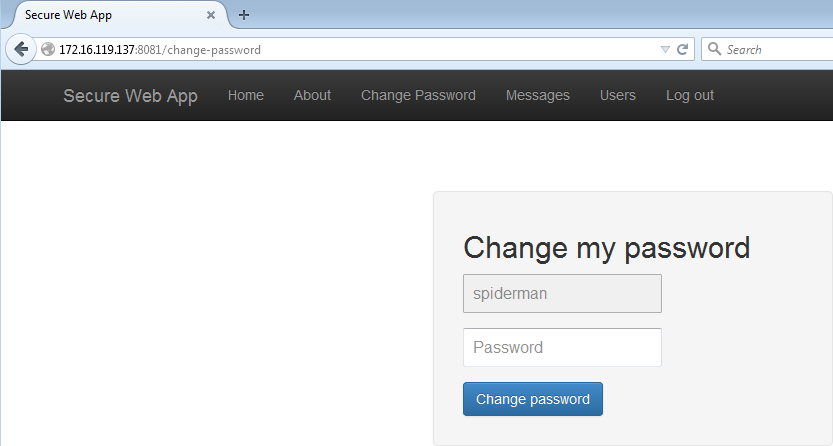
Task: Click the address bar showing change-password URL
Action: coord(351,49)
